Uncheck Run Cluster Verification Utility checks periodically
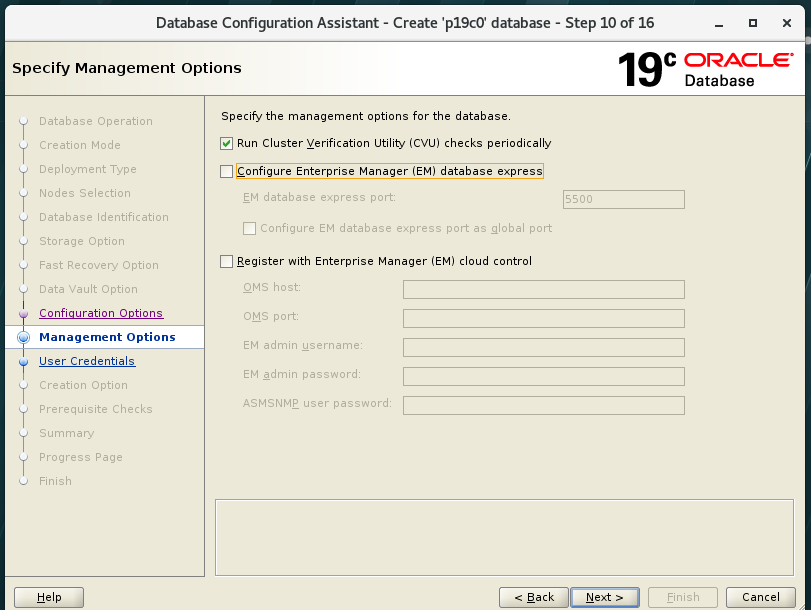Viewport: 811px width, 610px height. coord(227,143)
